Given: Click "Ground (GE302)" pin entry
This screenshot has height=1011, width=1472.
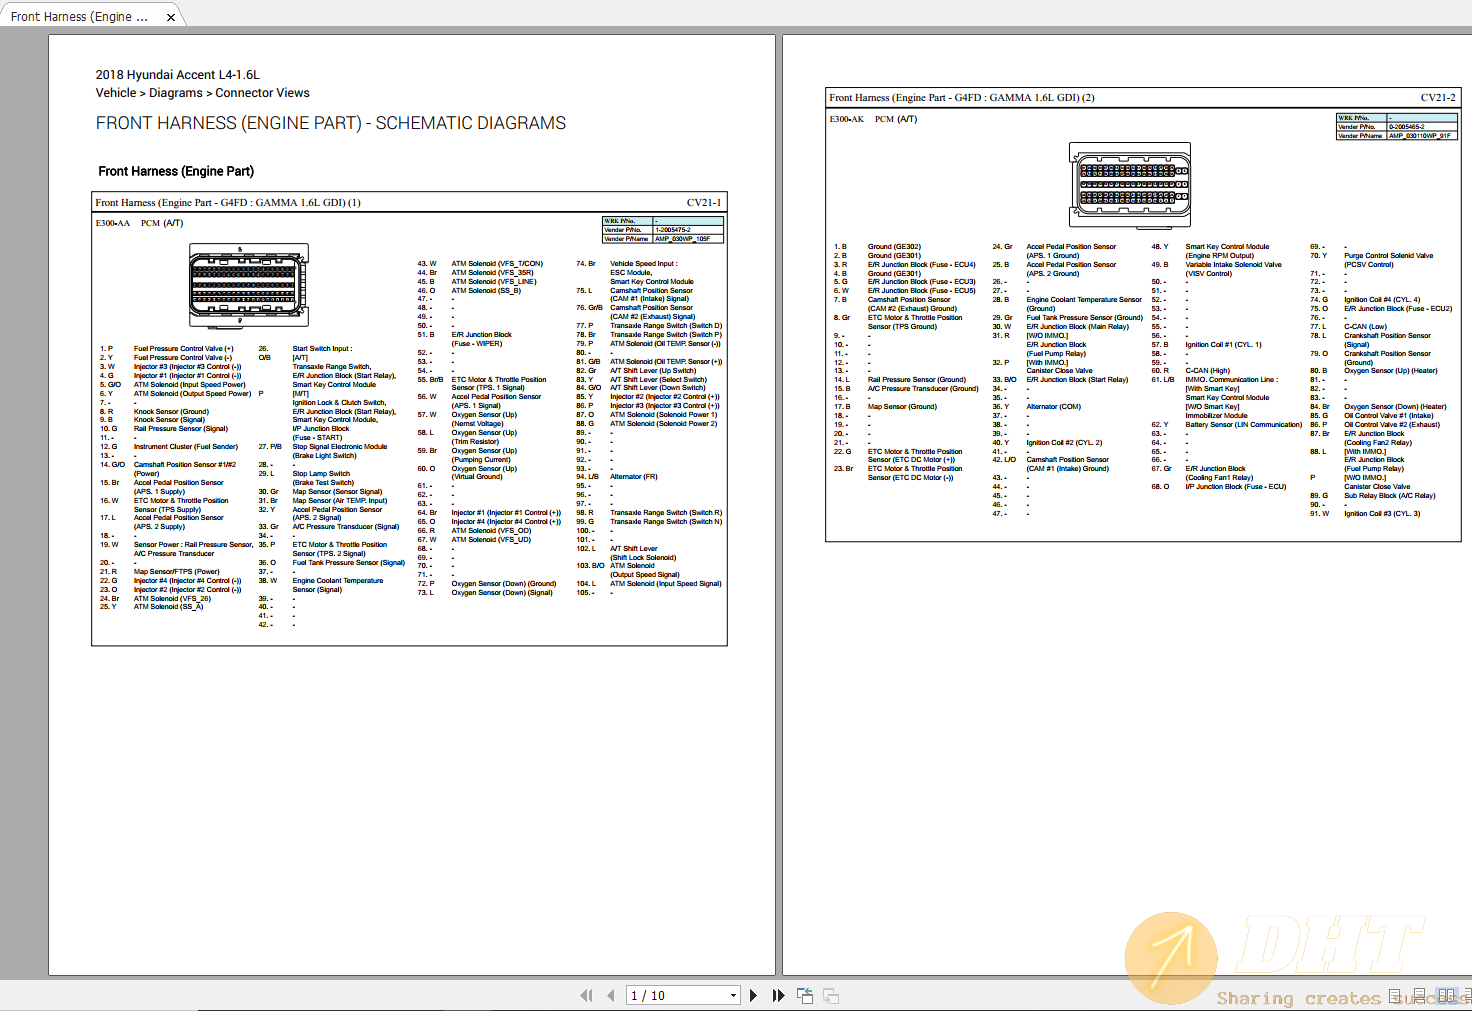Looking at the screenshot, I should click(894, 247).
